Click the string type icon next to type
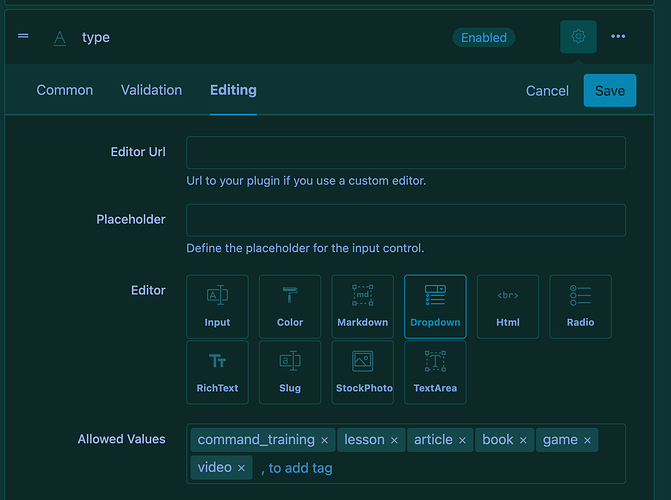 (60, 38)
